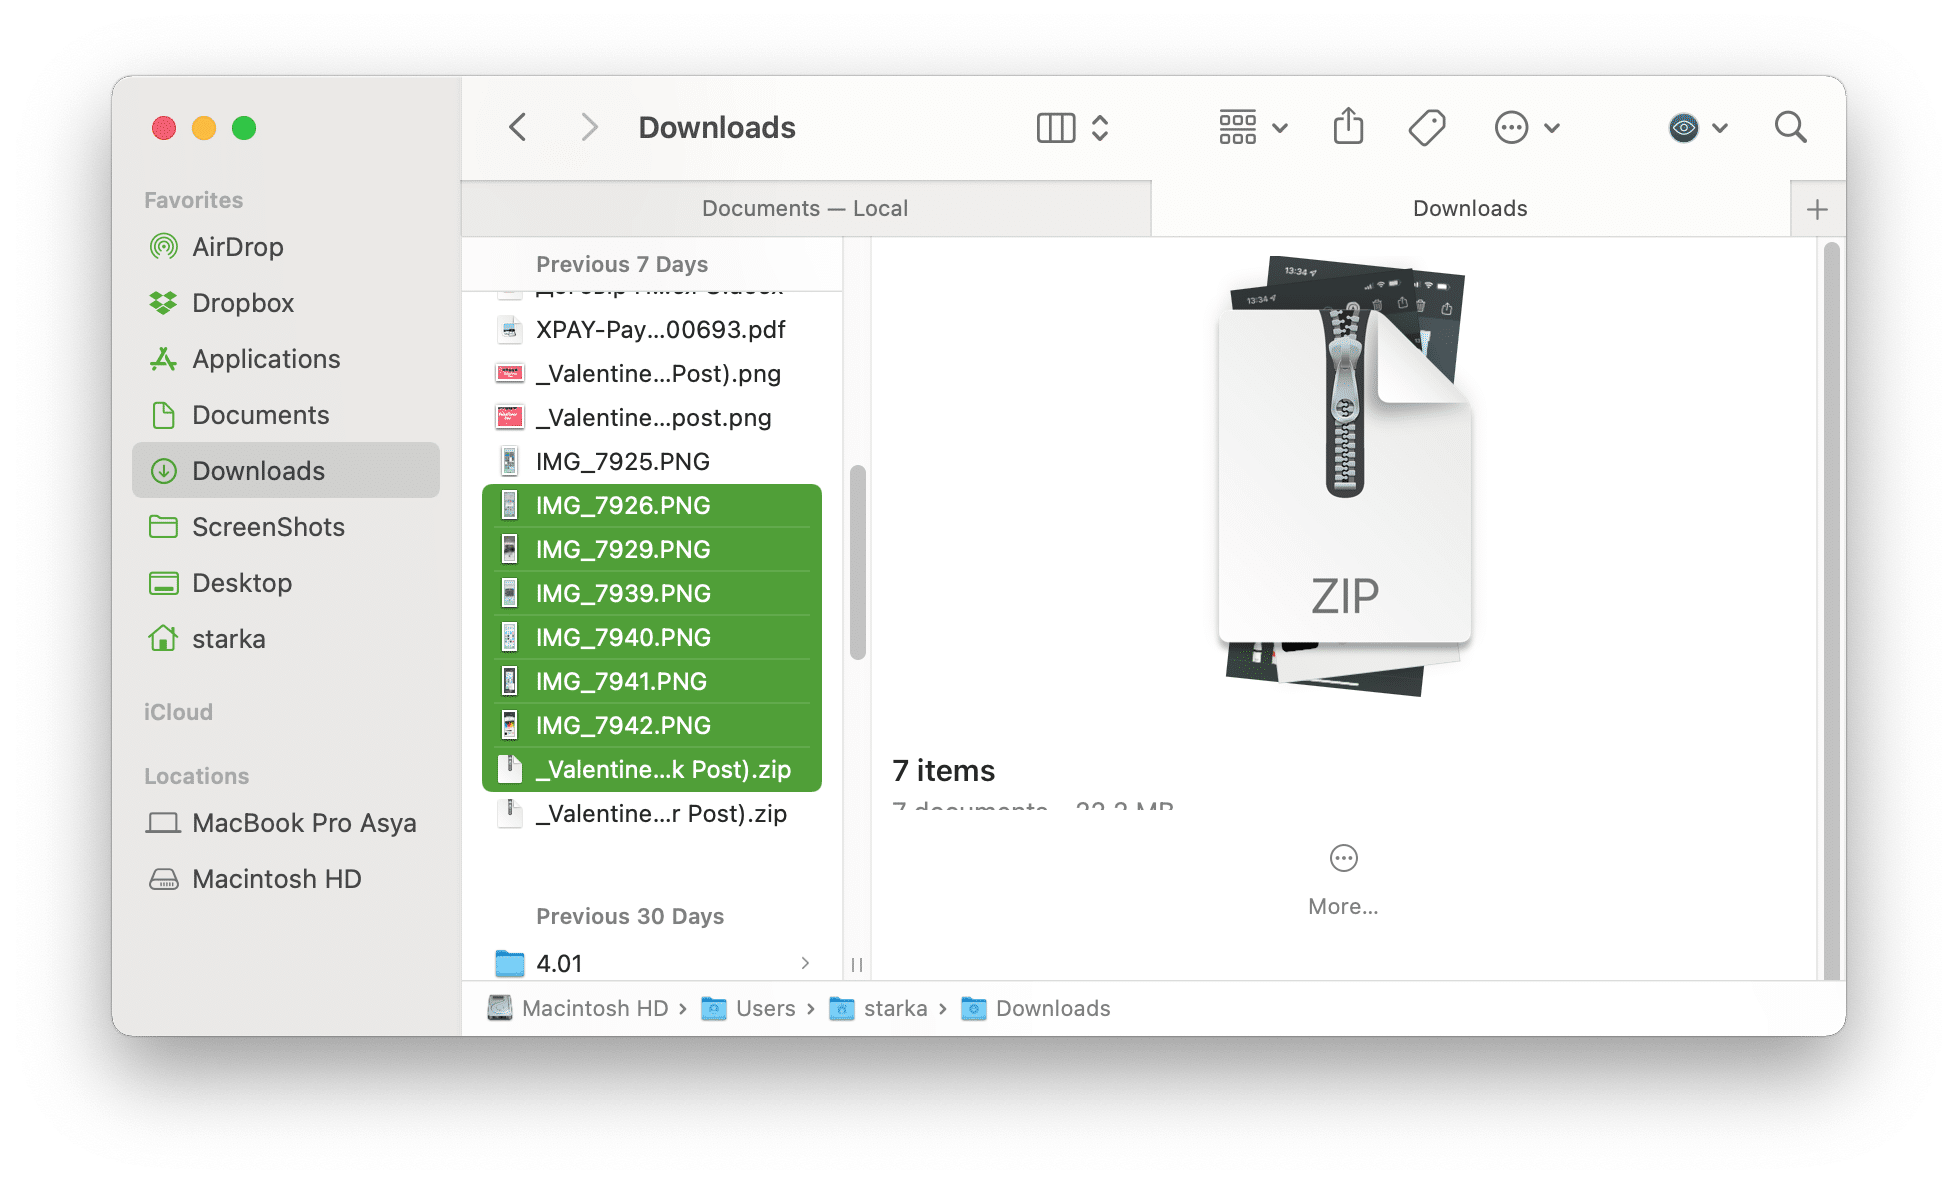
Task: Expand the eye icon dropdown arrow
Action: (1719, 127)
